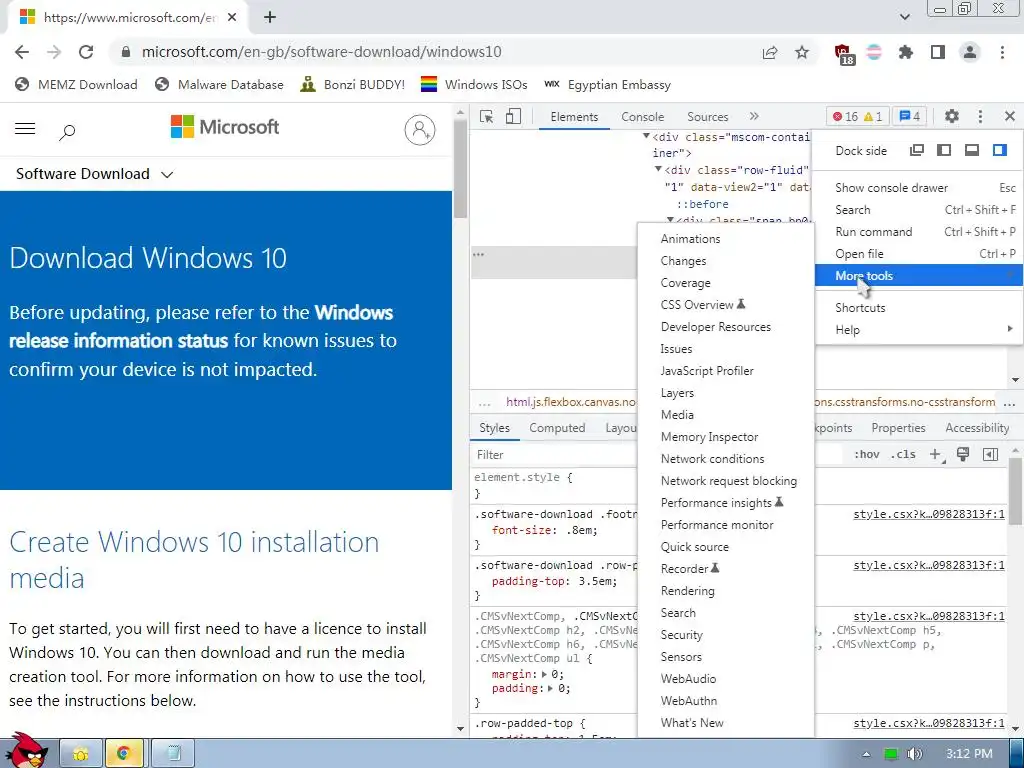
Task: Choose Rendering in the submenu
Action: pyautogui.click(x=726, y=590)
